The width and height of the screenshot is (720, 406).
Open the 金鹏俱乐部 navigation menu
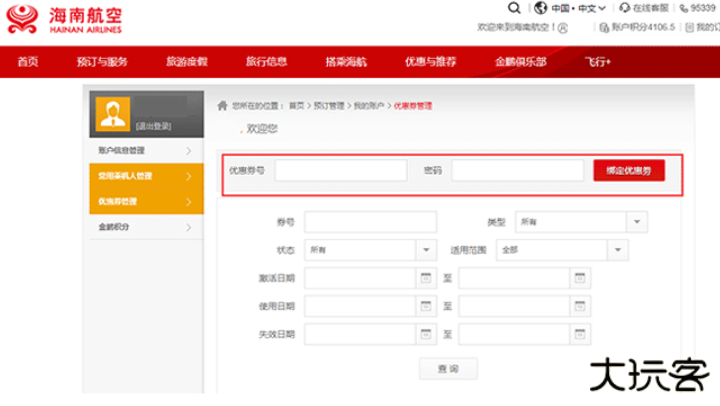pyautogui.click(x=520, y=62)
